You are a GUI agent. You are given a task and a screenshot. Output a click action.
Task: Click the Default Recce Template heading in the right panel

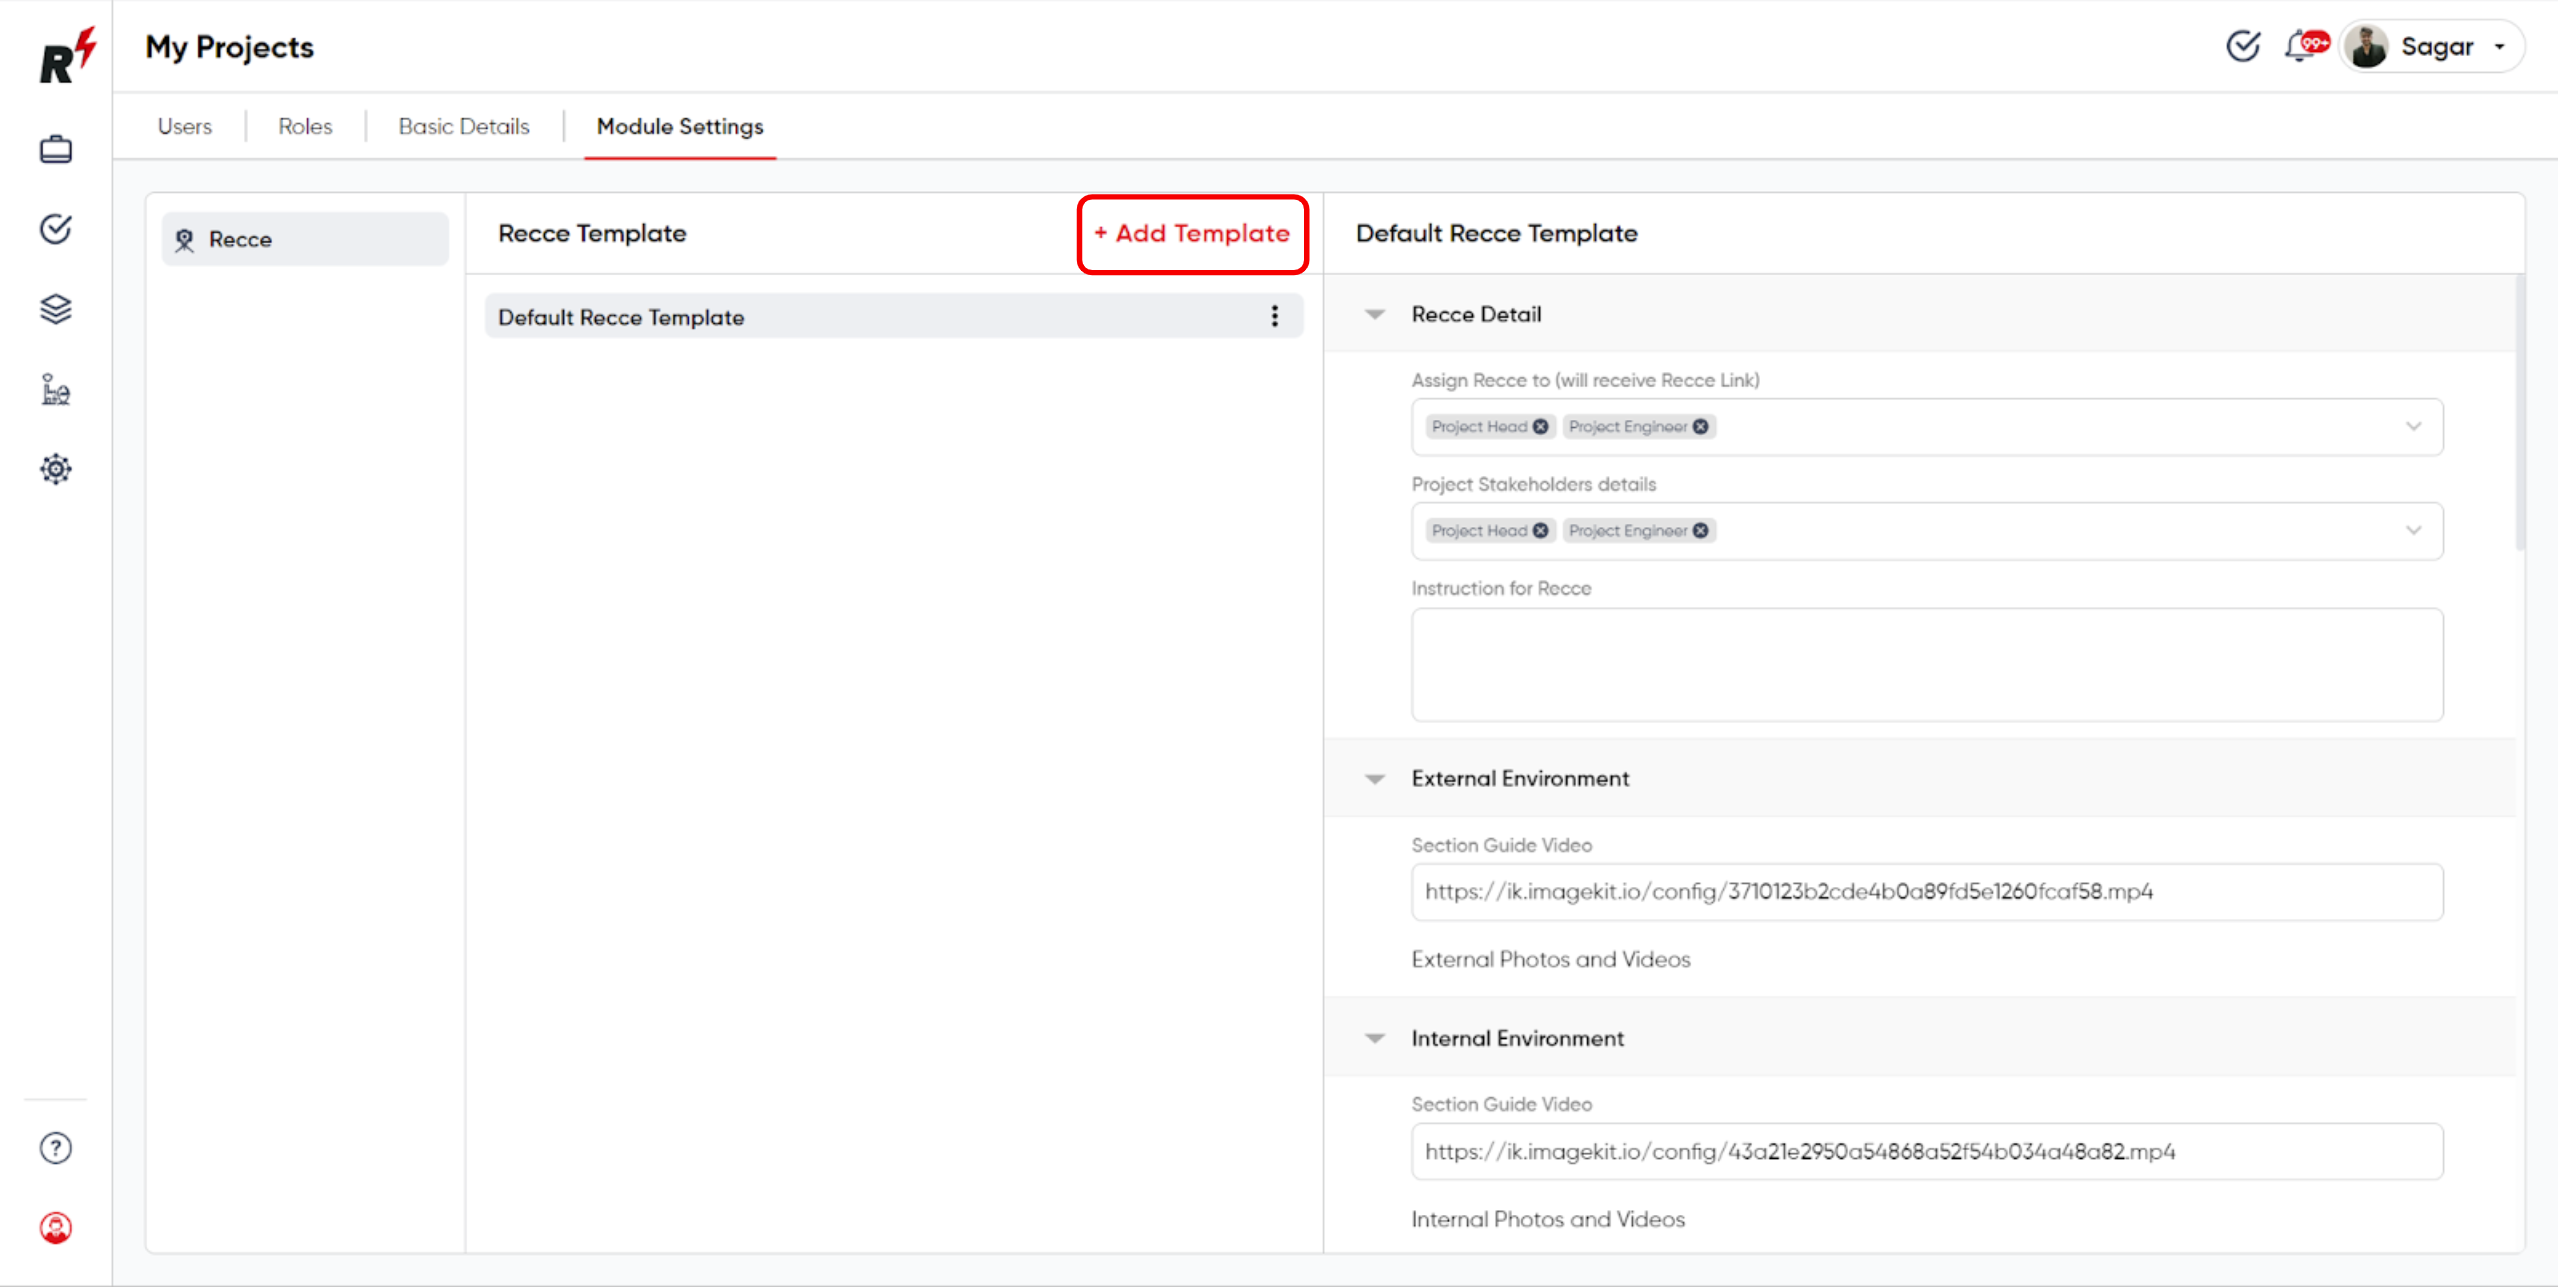tap(1496, 233)
